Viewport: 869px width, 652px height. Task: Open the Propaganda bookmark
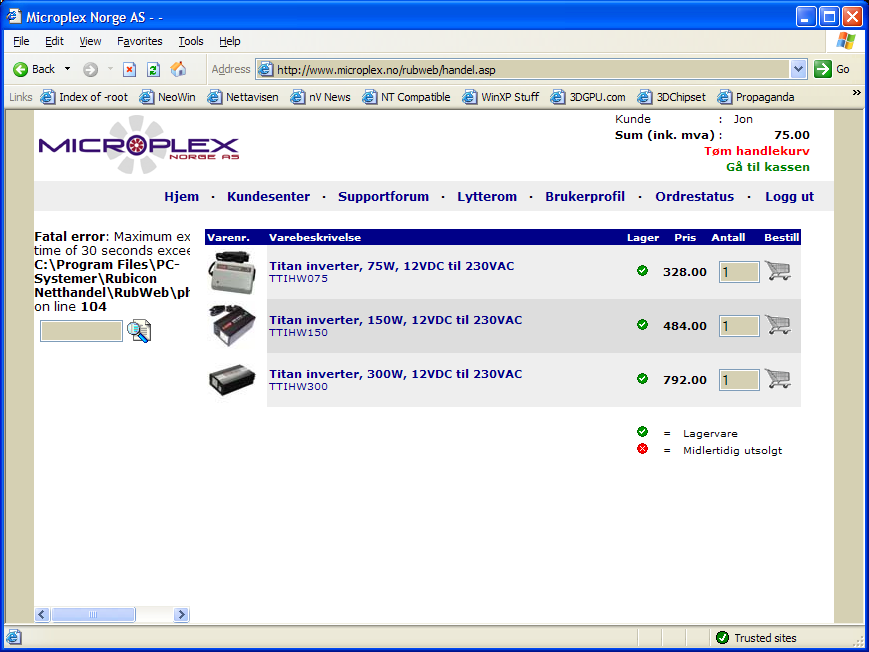(756, 97)
